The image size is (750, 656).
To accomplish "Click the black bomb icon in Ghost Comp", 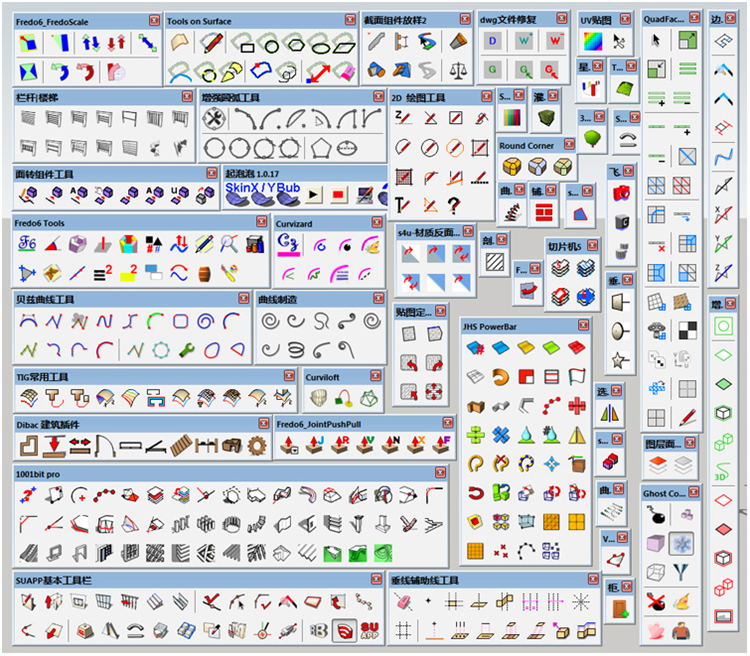I will pyautogui.click(x=656, y=516).
